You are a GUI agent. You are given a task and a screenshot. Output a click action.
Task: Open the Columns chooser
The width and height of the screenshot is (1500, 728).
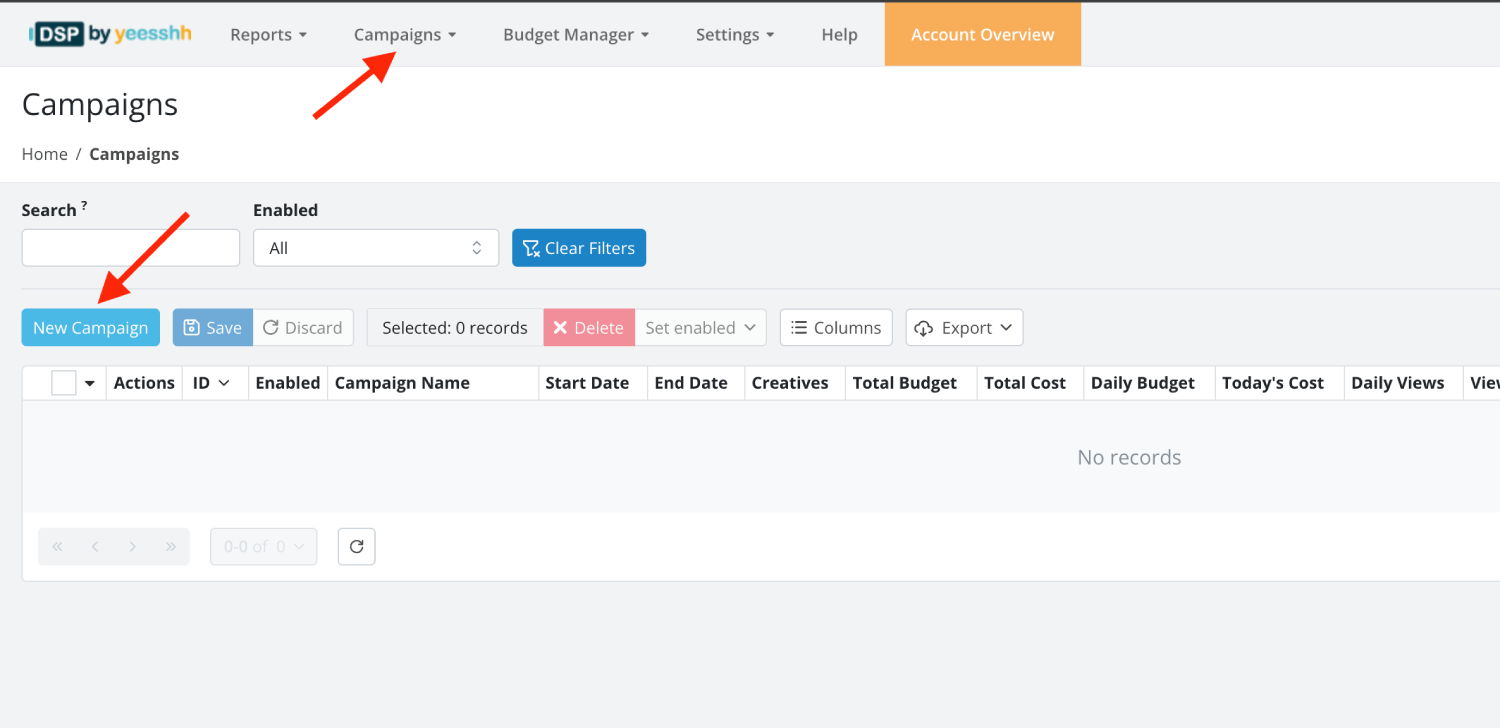point(836,328)
